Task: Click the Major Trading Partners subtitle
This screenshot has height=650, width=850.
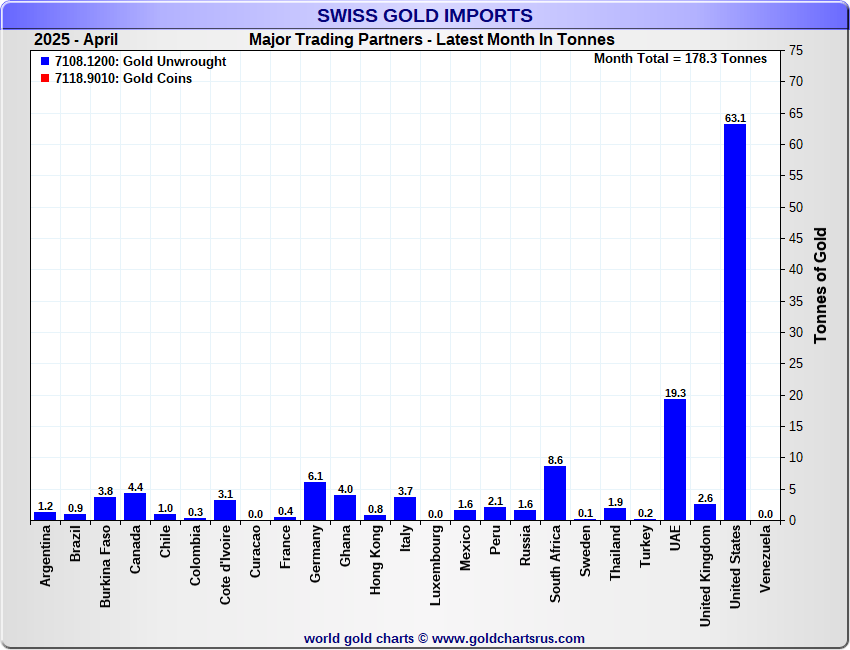Action: (432, 40)
